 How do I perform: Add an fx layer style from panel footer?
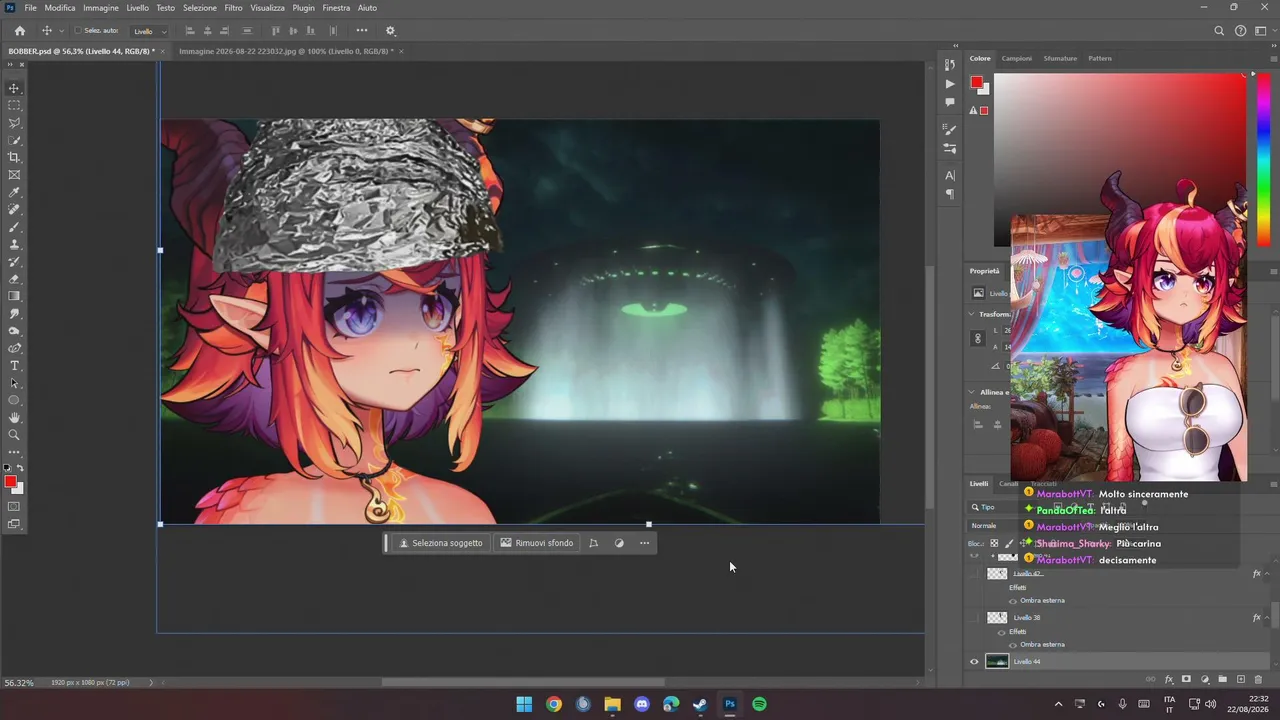pyautogui.click(x=1168, y=680)
